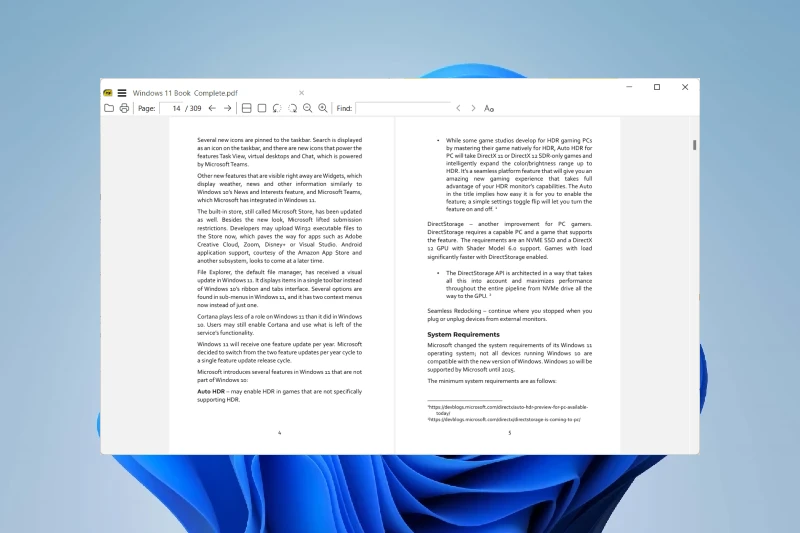Screen dimensions: 800x533
Task: Click the 'Find:' label in toolbar
Action: click(x=344, y=108)
